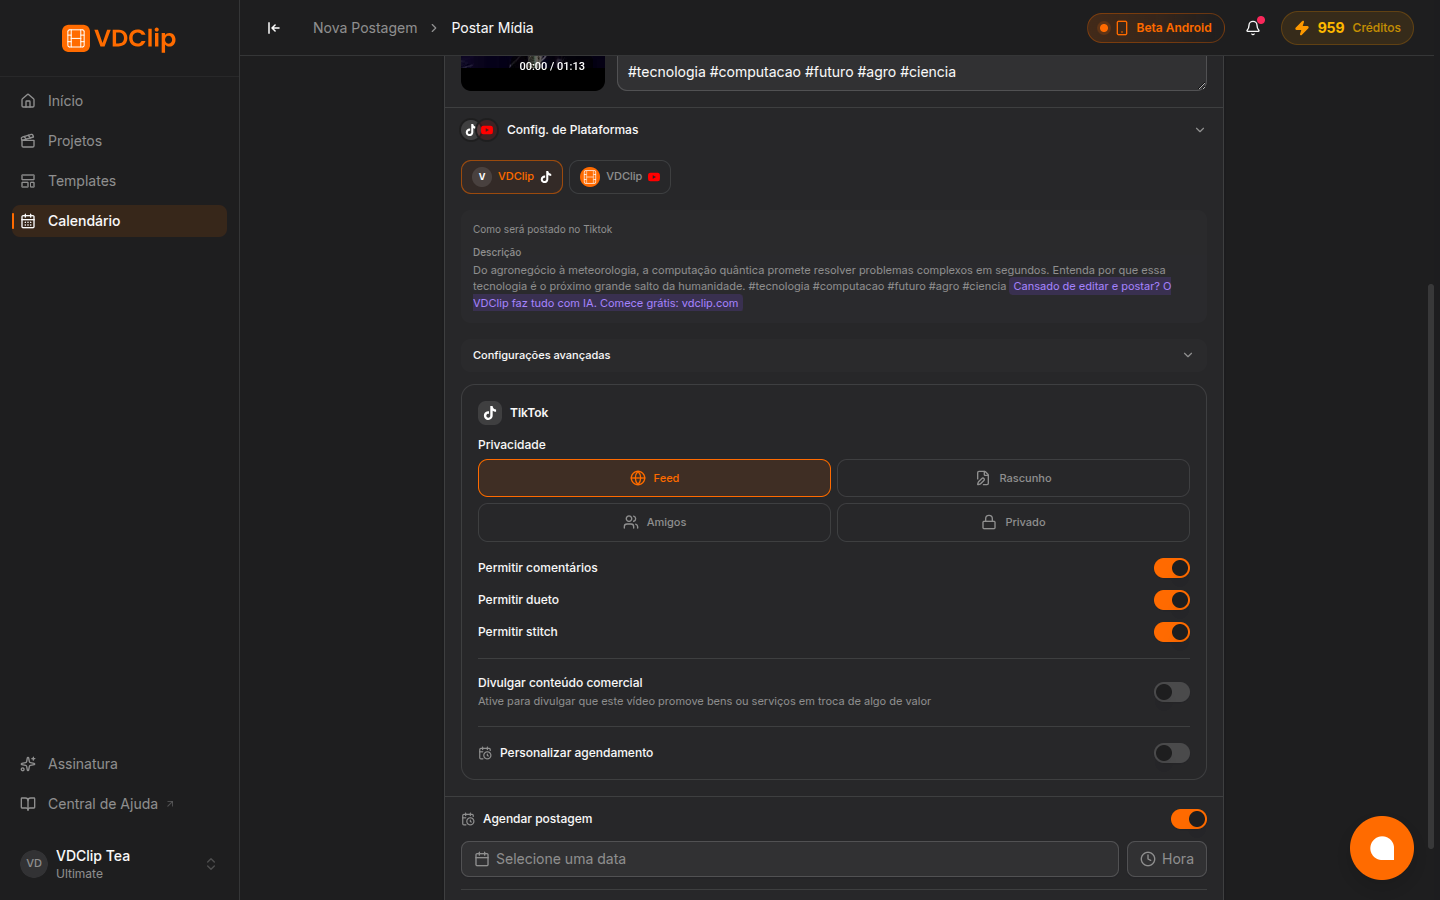Go to Projetos in sidebar
1440x900 pixels.
119,141
